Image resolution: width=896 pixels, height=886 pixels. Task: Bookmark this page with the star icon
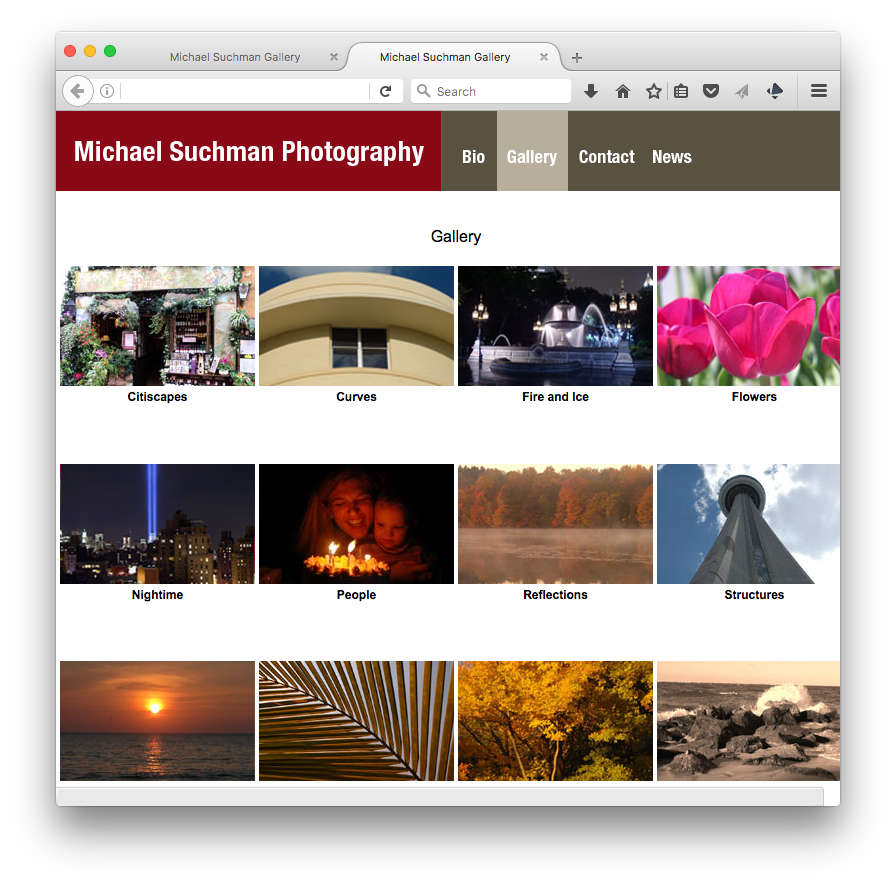tap(653, 91)
